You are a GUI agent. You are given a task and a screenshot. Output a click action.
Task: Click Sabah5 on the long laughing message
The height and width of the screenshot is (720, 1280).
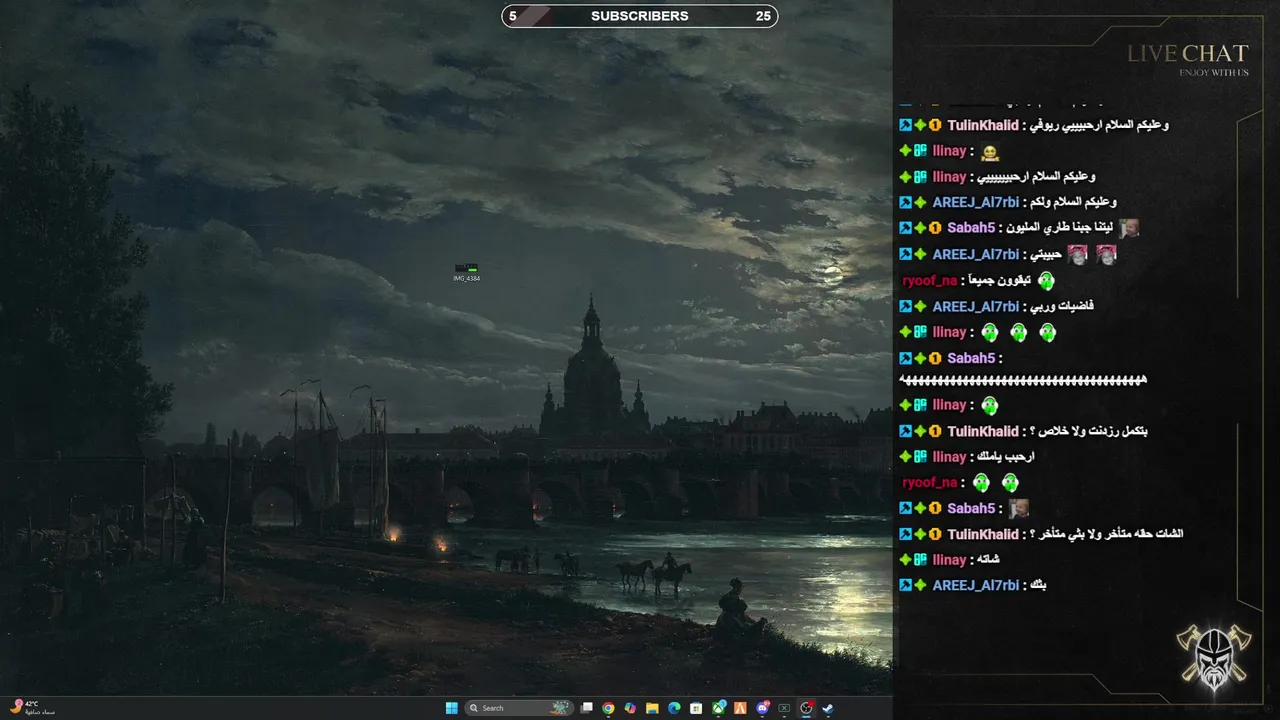click(x=971, y=358)
